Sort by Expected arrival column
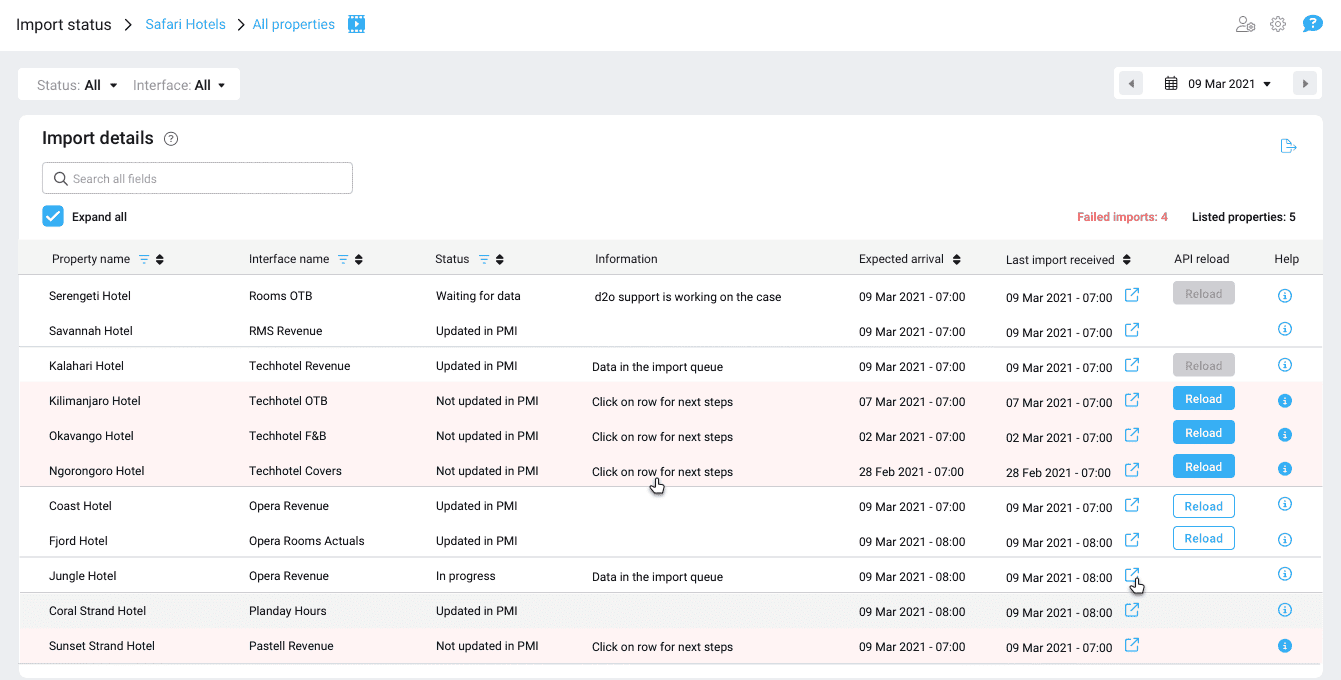Viewport: 1341px width, 680px height. tap(956, 259)
